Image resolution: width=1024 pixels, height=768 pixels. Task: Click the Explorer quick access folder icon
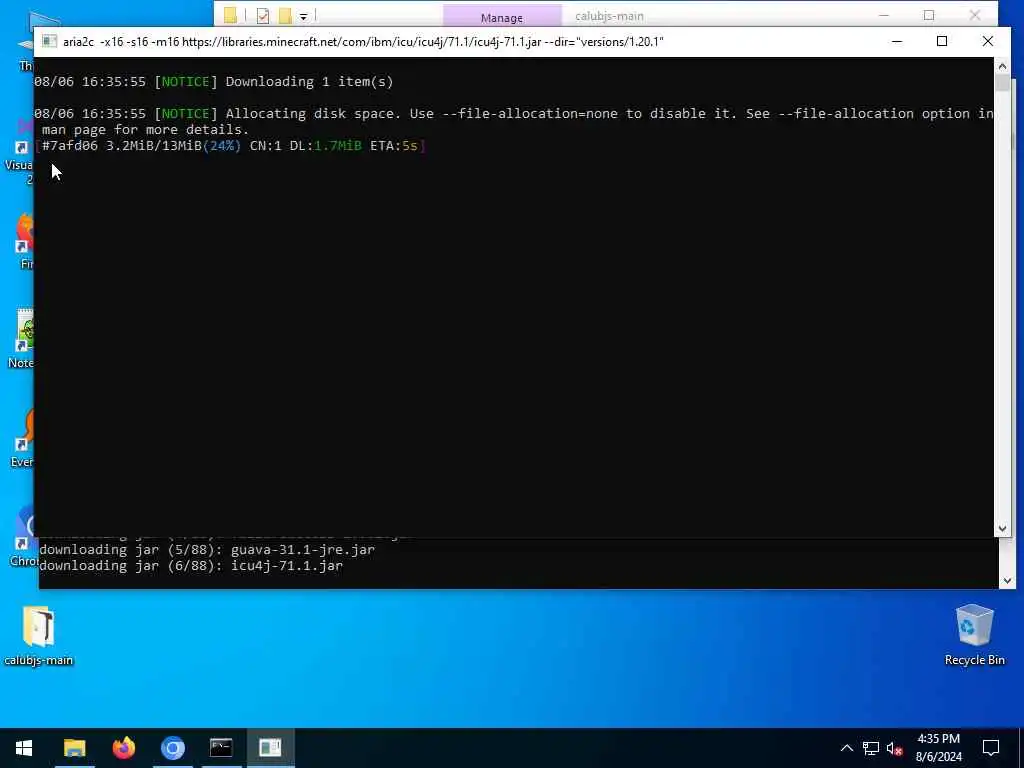[231, 16]
